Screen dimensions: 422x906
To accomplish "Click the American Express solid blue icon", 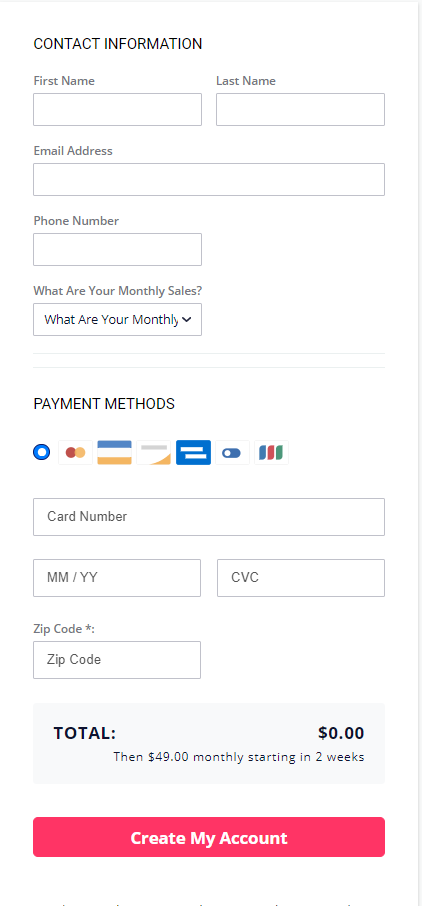I will tap(193, 452).
